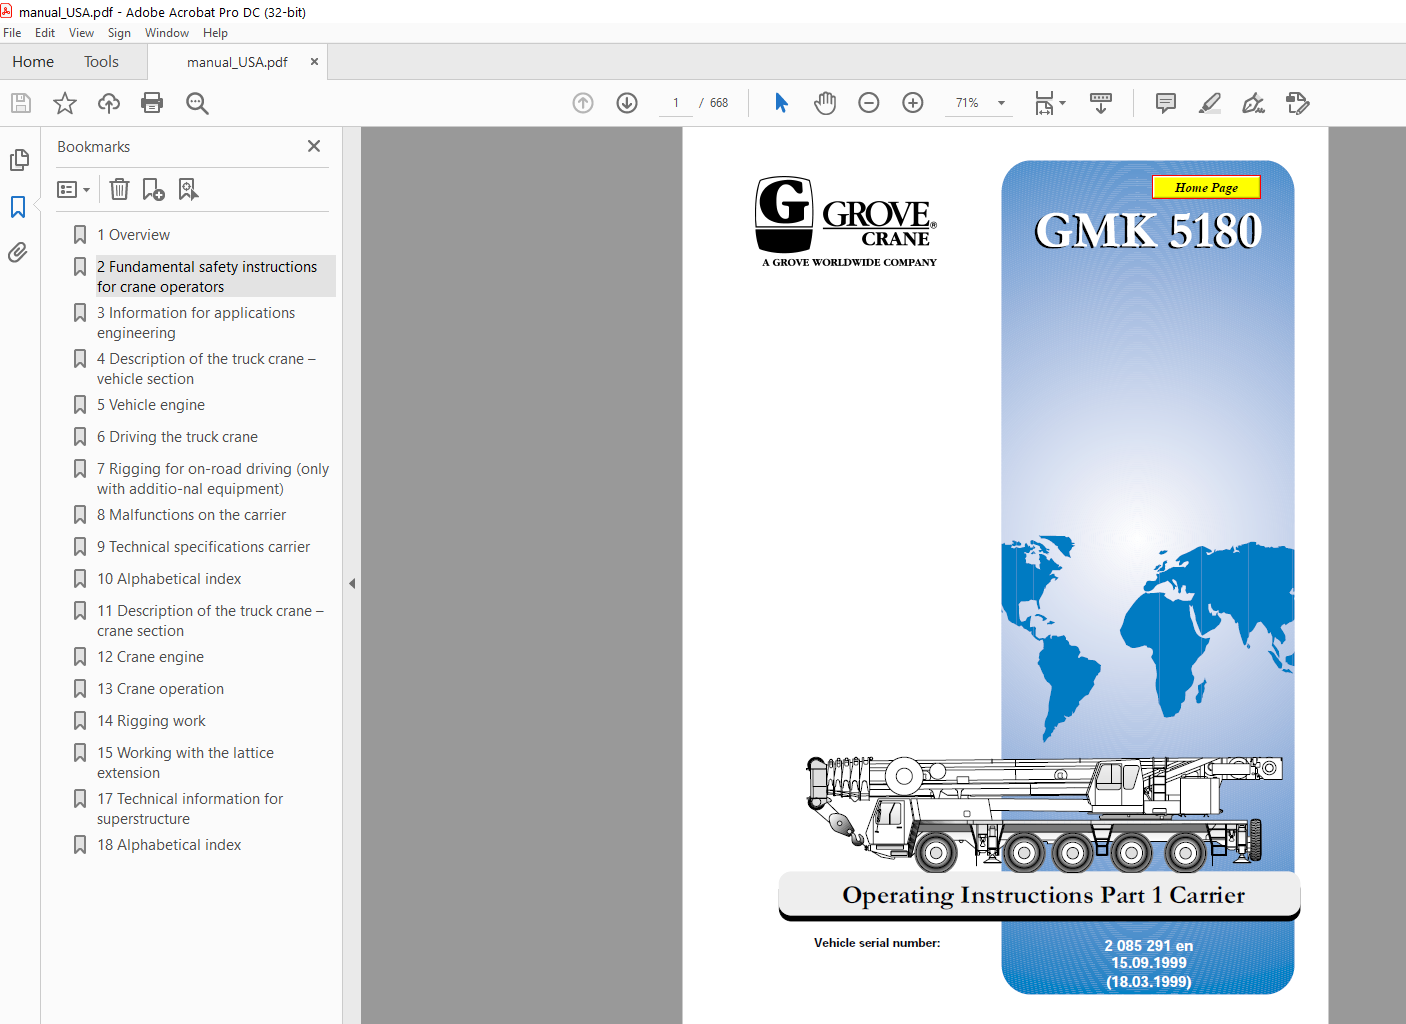Go to next page arrow

pyautogui.click(x=627, y=103)
